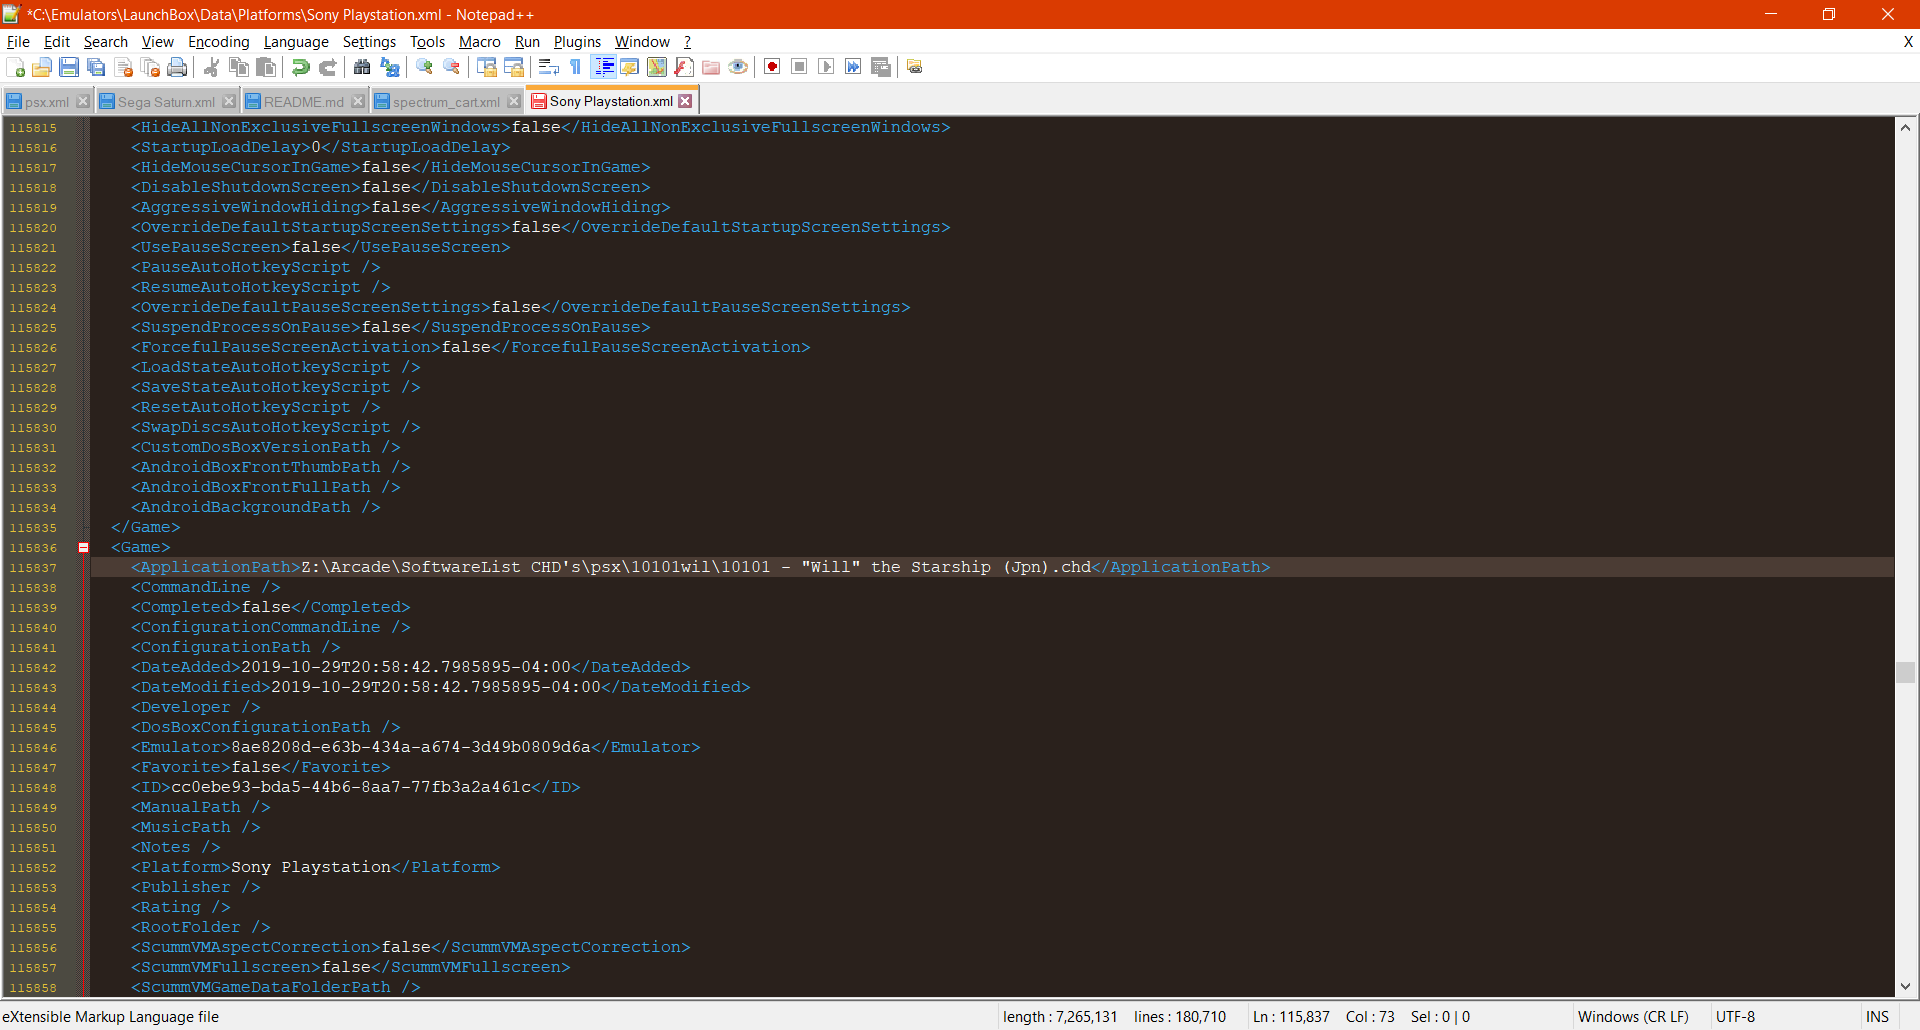Close the Sony Playstation.xml tab
The height and width of the screenshot is (1030, 1920).
[685, 101]
